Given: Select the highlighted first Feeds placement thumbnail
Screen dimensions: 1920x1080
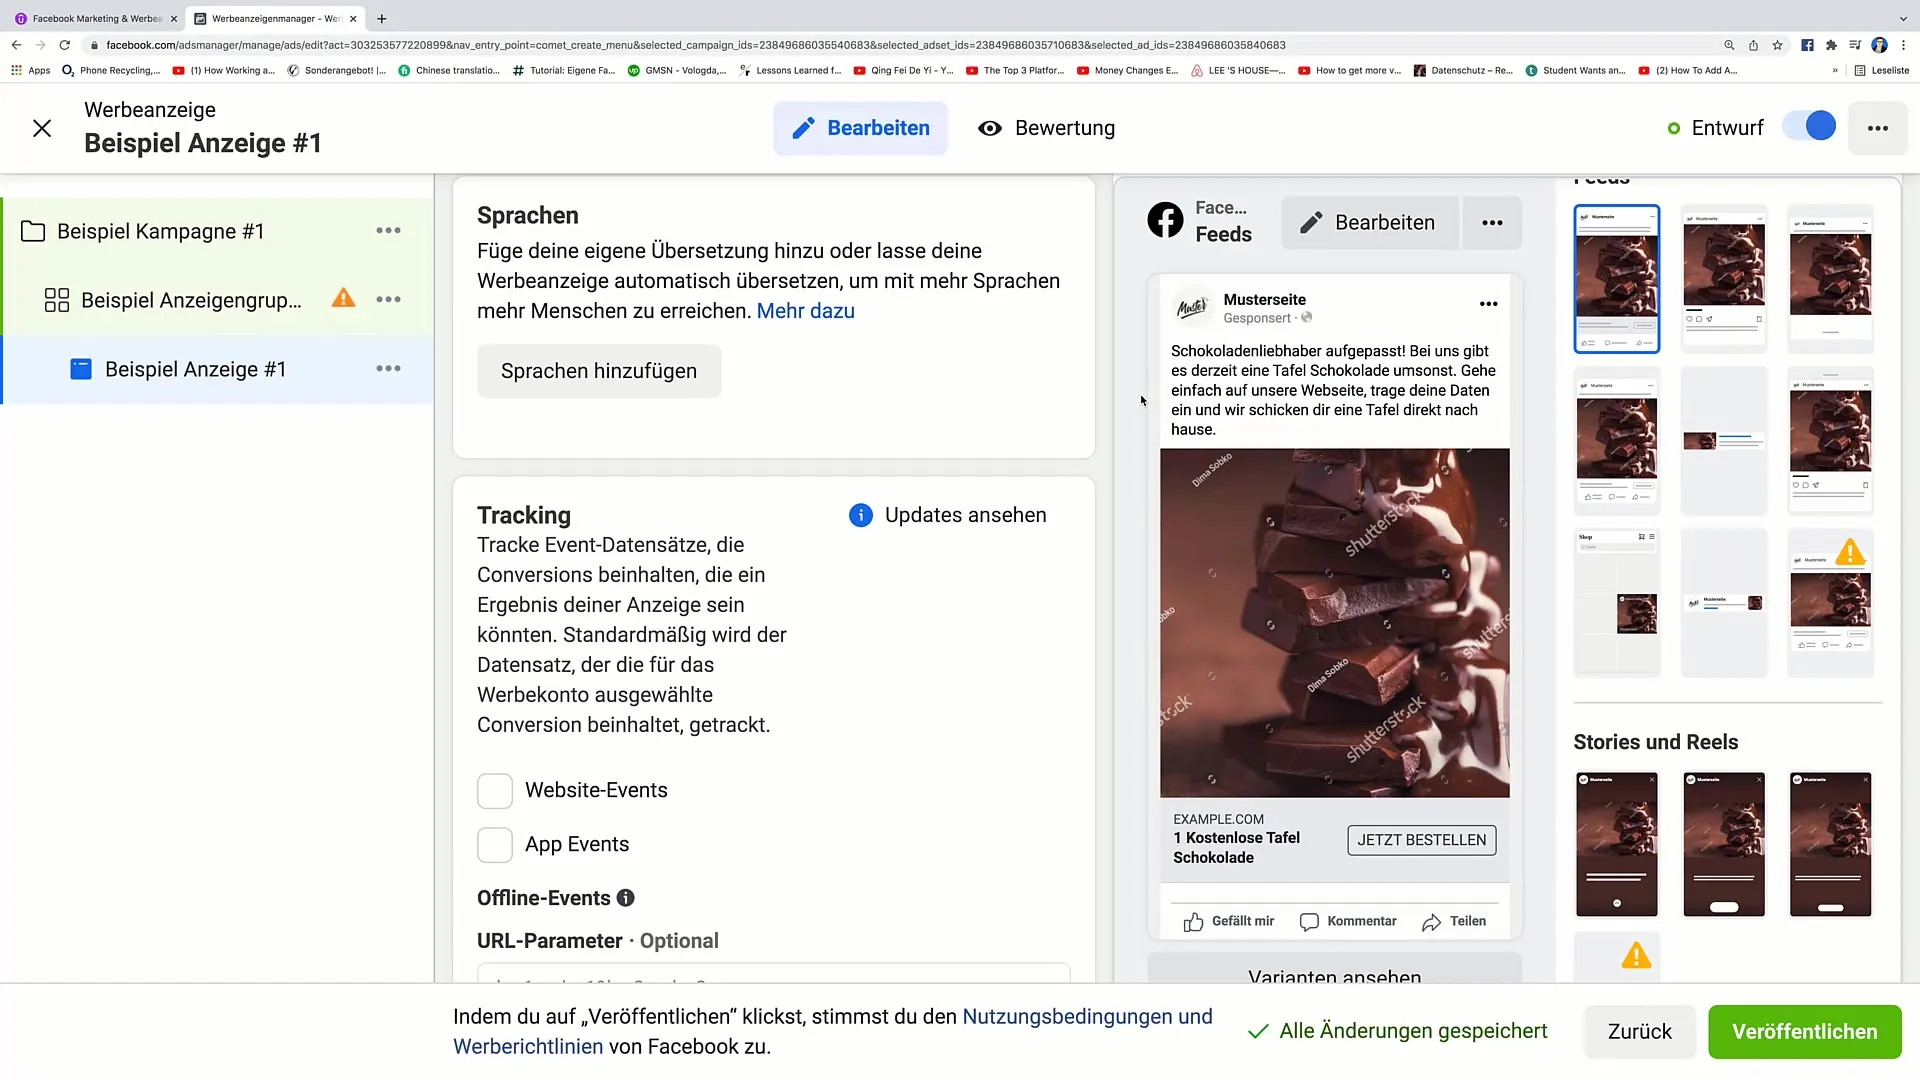Looking at the screenshot, I should pos(1616,279).
